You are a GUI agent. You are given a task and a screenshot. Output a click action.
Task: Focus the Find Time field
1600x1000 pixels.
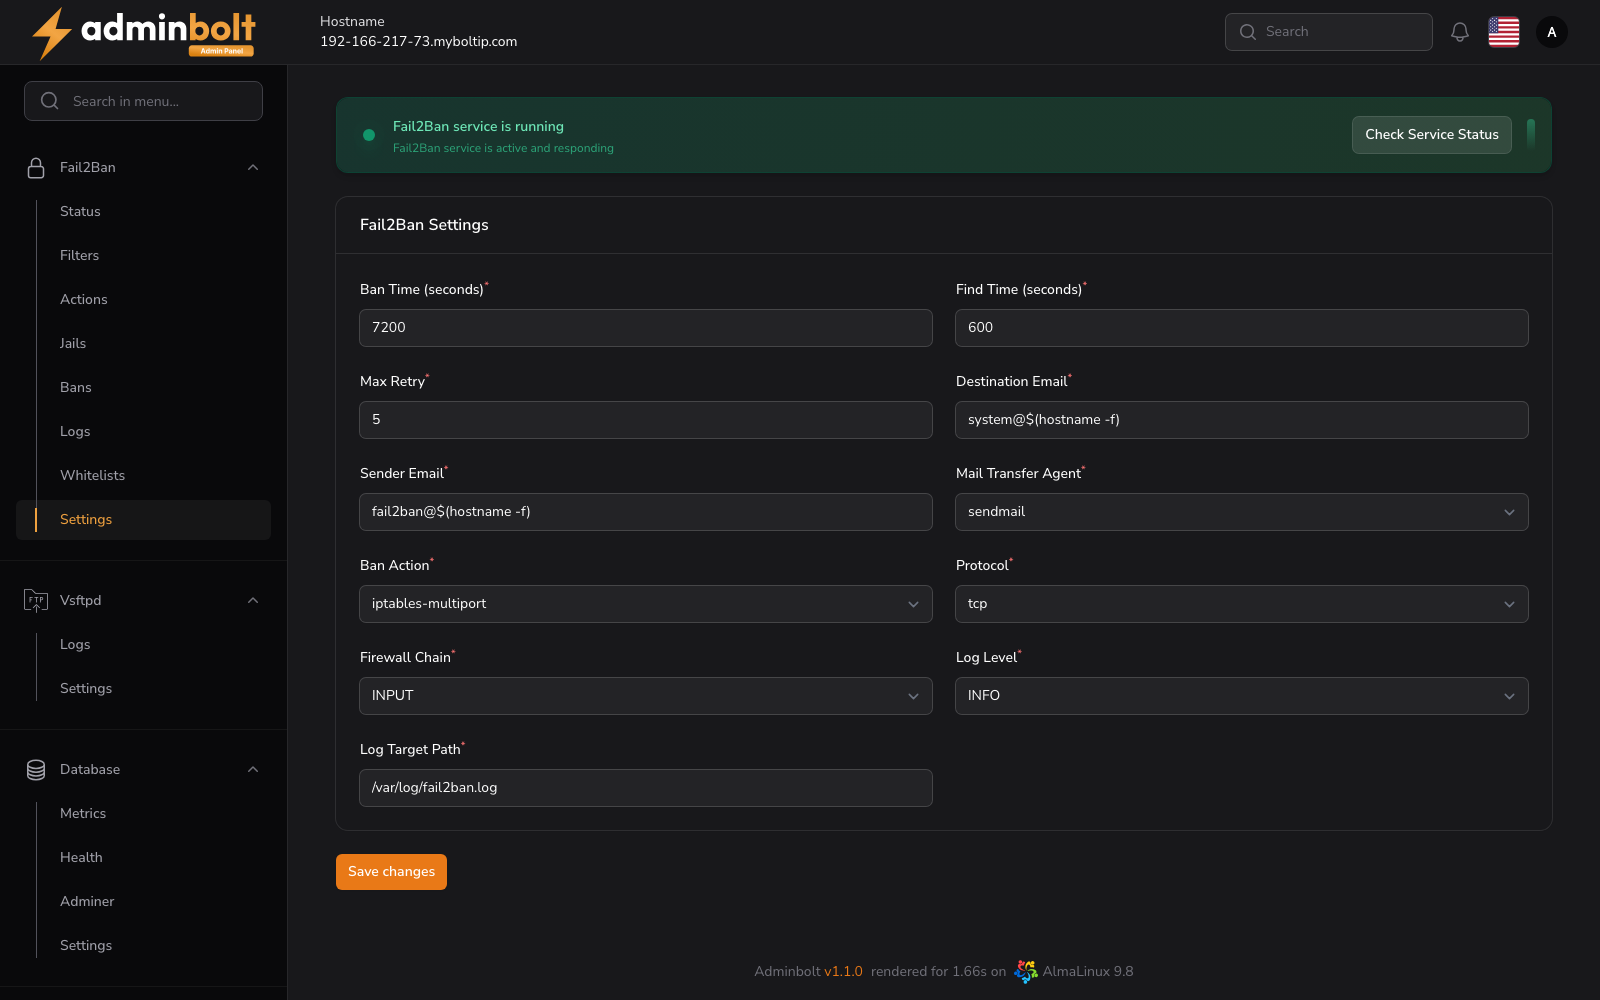point(1242,328)
